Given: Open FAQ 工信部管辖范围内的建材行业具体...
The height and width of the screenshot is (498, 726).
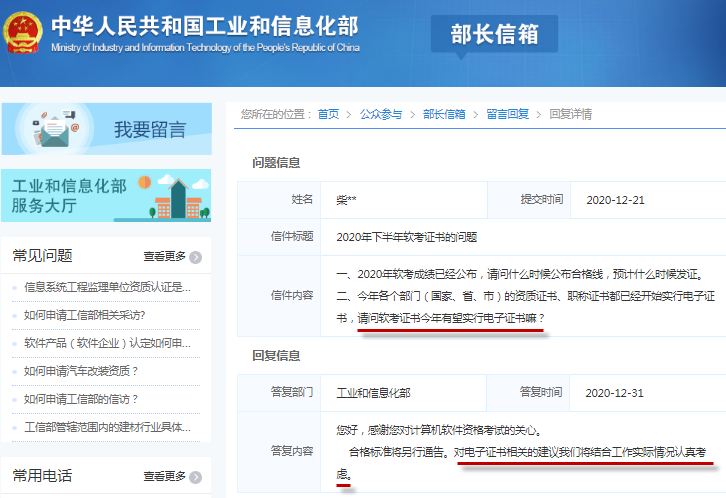Looking at the screenshot, I should coord(107,427).
